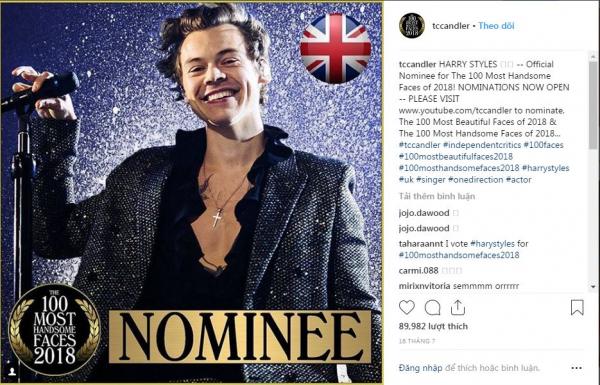Load more comments via Tải thêm bình luận
Screen dimensions: 600x385
click(x=437, y=196)
